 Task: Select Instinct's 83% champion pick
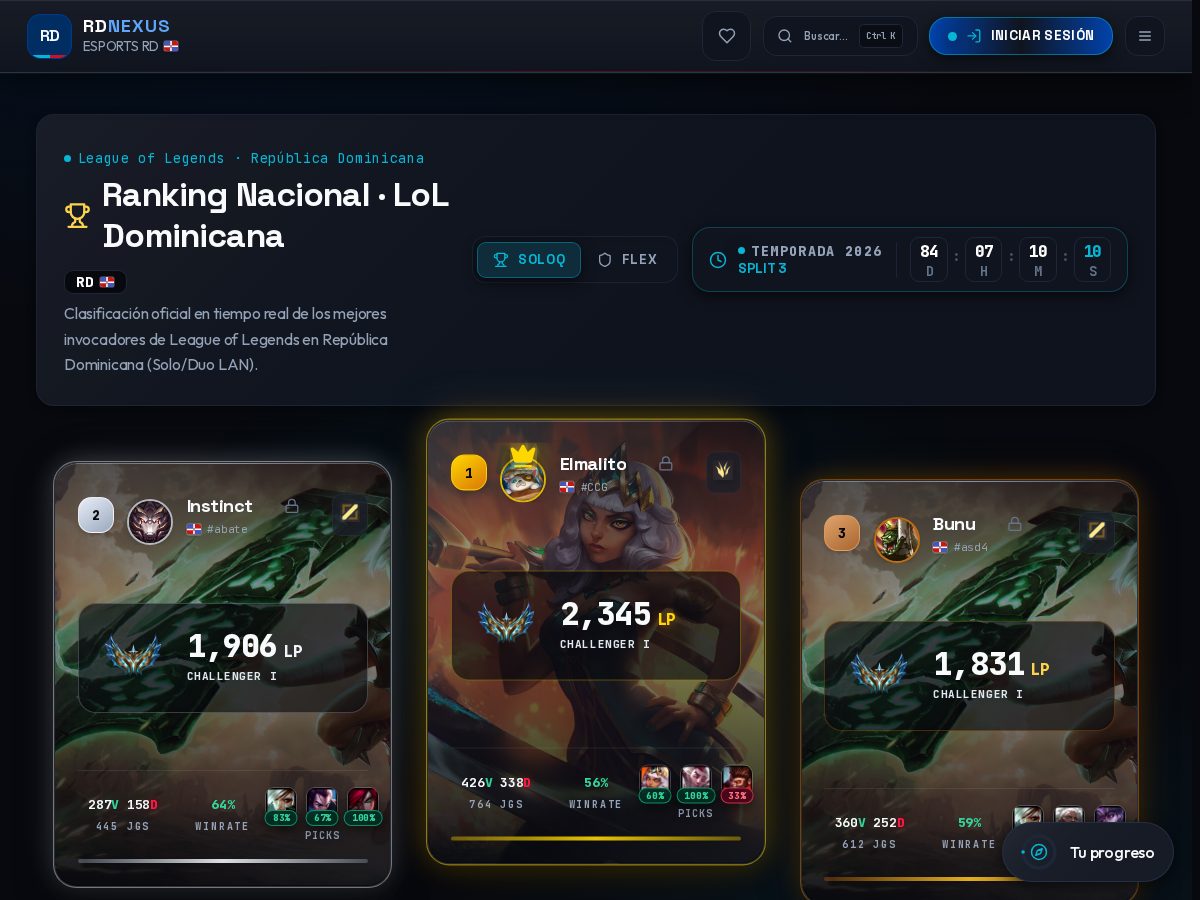[x=281, y=807]
